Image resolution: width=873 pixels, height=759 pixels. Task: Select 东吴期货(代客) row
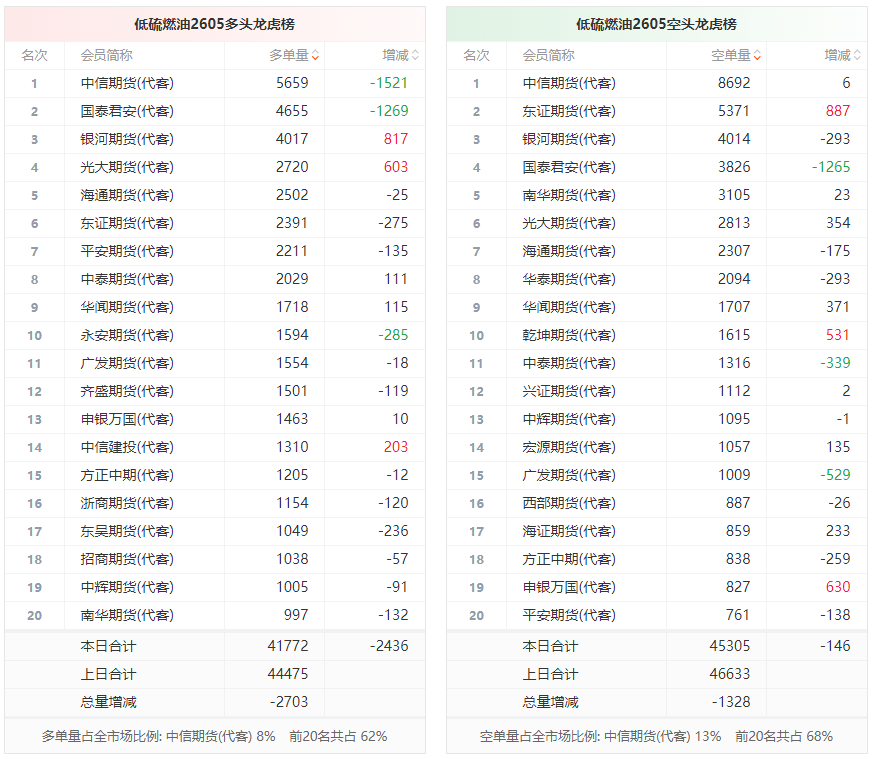point(215,531)
